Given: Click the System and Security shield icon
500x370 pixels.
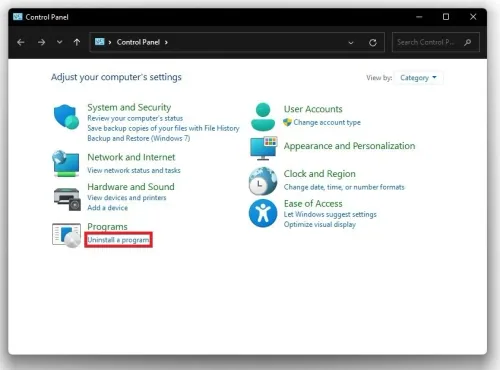Looking at the screenshot, I should pyautogui.click(x=66, y=117).
